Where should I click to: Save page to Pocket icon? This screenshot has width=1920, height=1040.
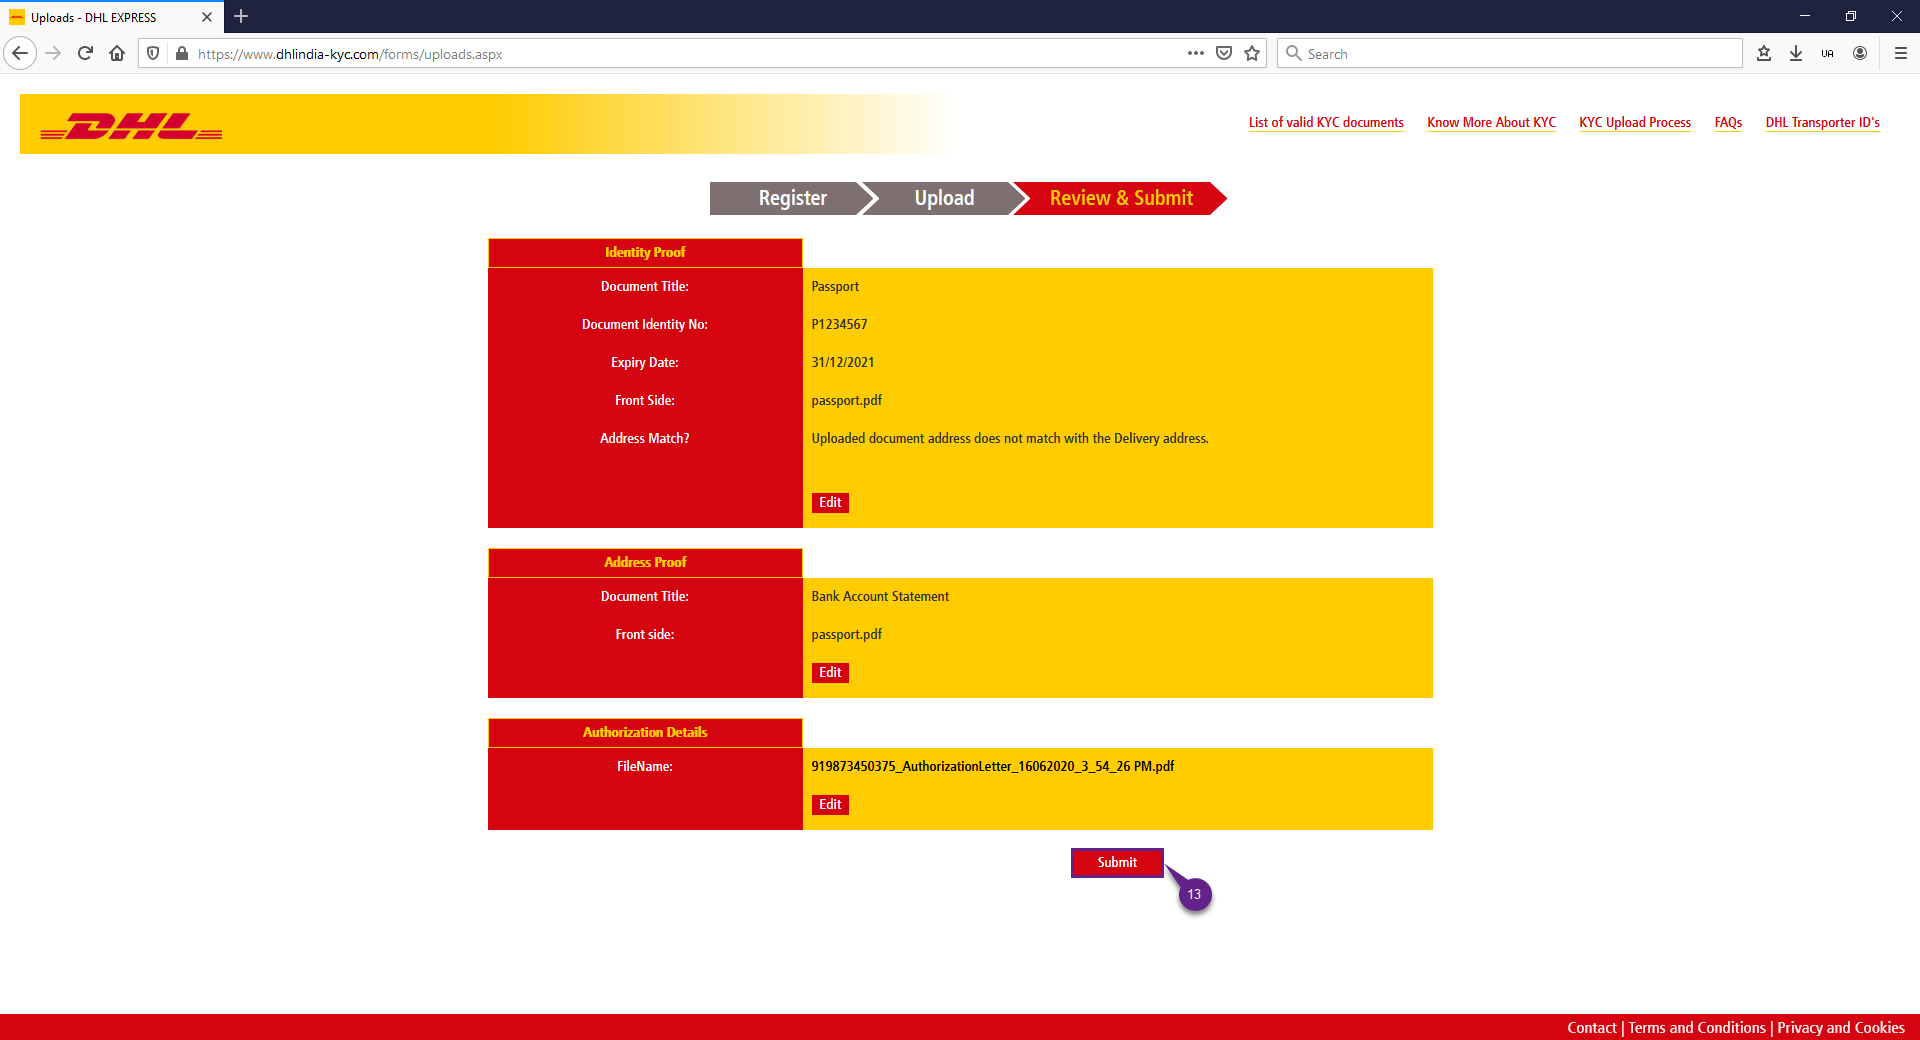[x=1224, y=53]
